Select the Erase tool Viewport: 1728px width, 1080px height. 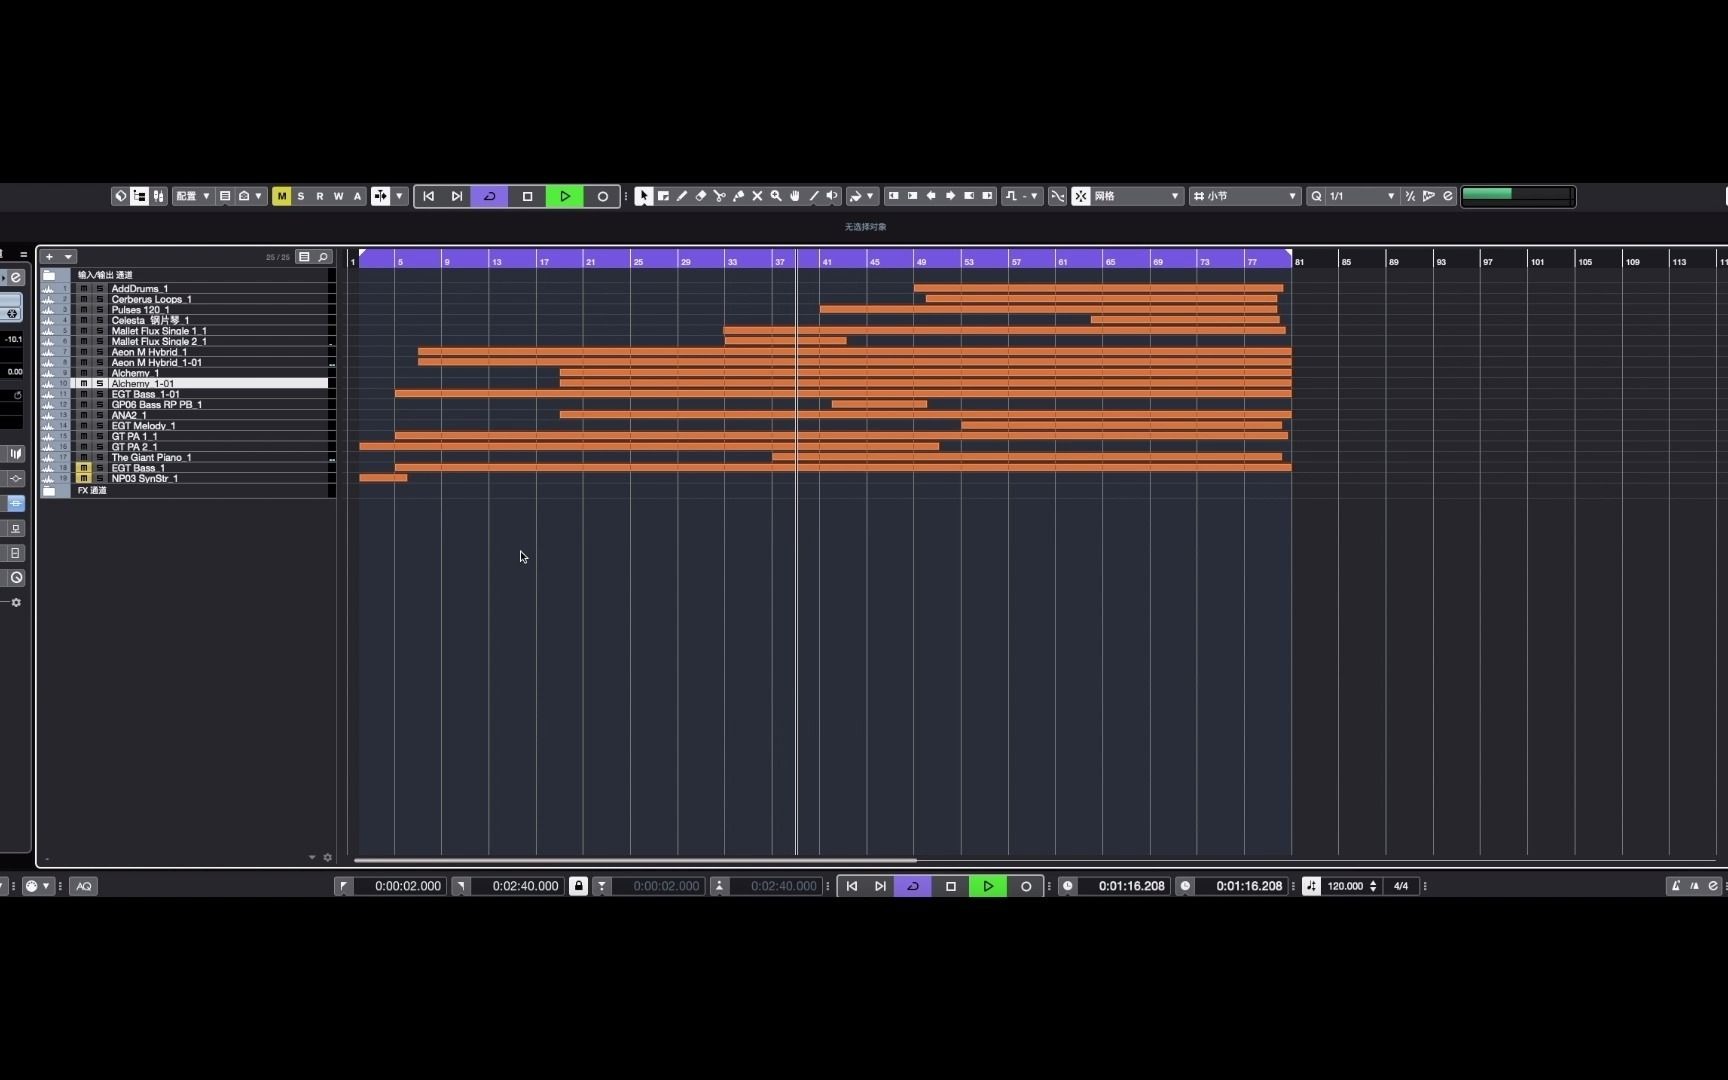coord(701,196)
